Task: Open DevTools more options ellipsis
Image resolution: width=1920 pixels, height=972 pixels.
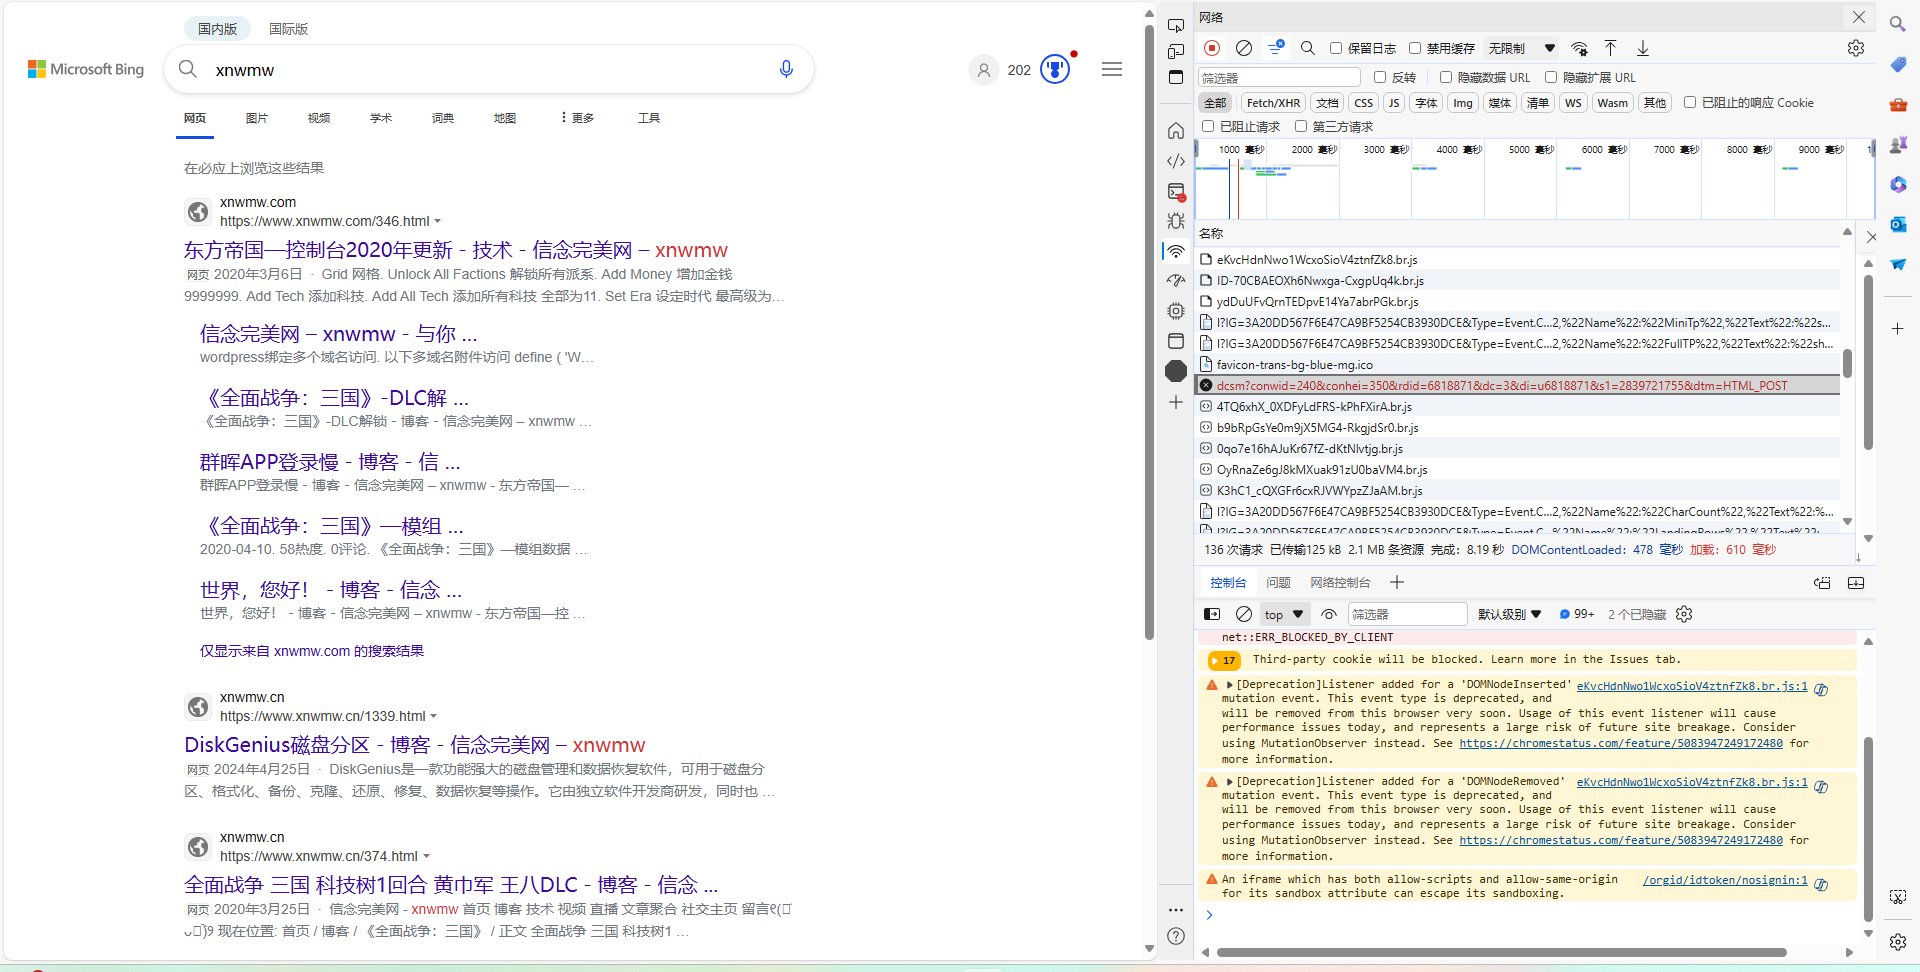Action: (1176, 910)
